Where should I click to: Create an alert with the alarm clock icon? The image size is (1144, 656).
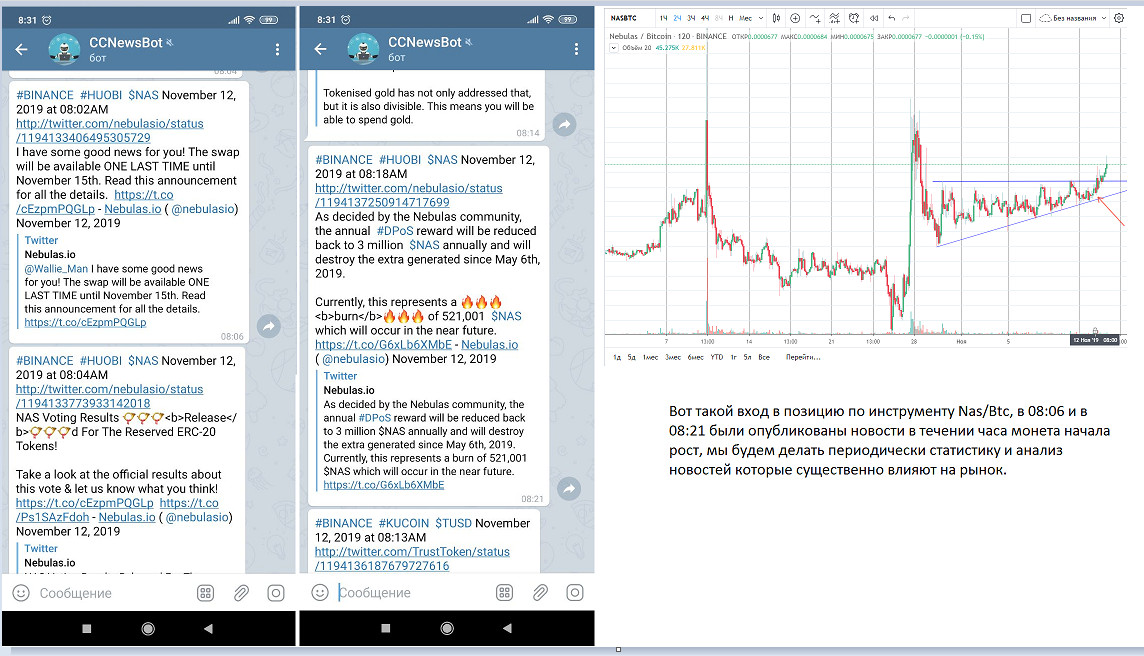854,18
